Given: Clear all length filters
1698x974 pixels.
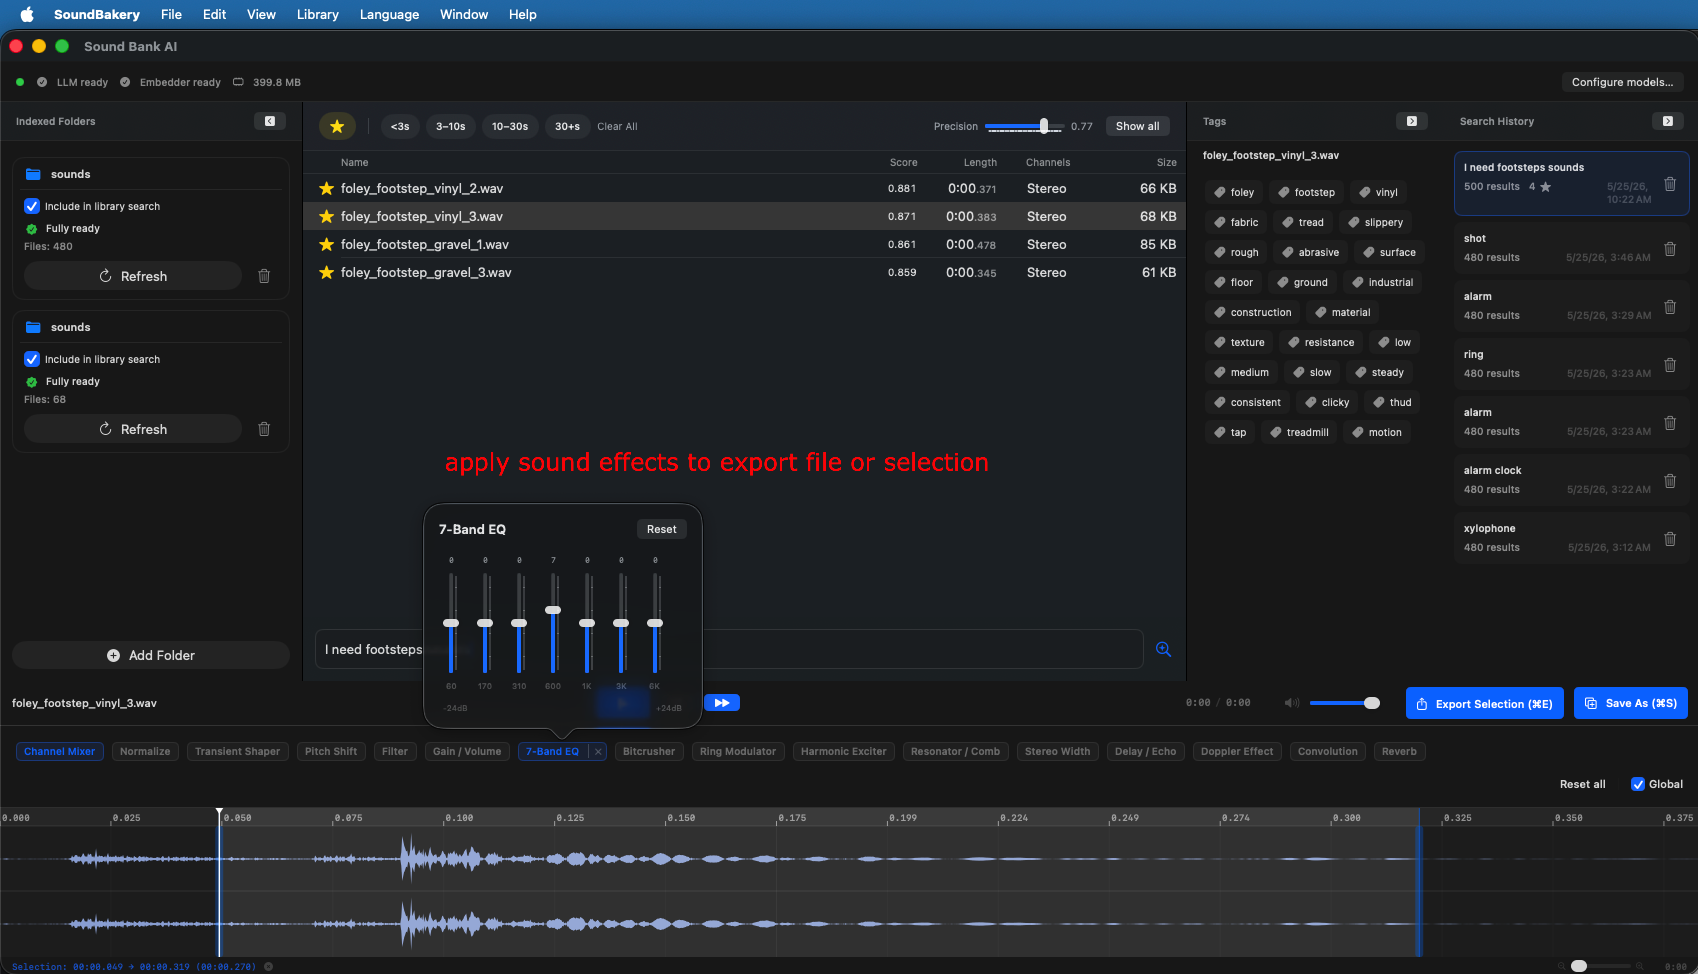Looking at the screenshot, I should (x=617, y=126).
